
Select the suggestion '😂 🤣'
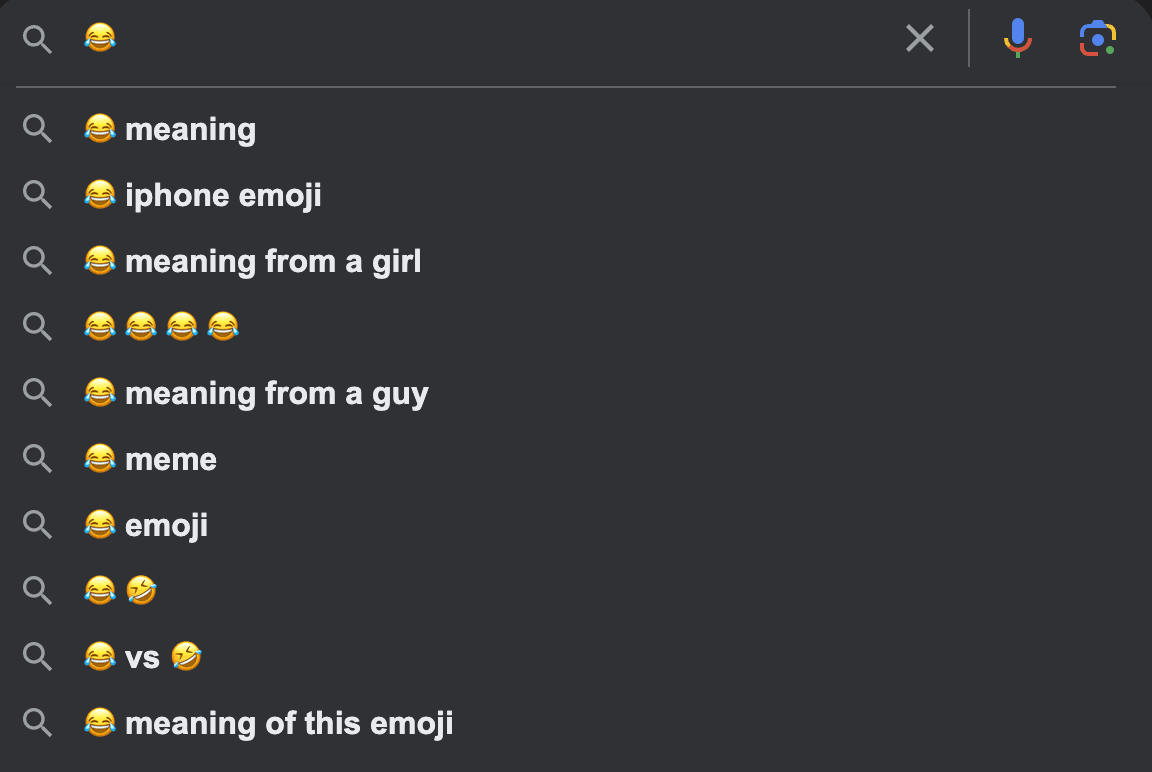(120, 591)
